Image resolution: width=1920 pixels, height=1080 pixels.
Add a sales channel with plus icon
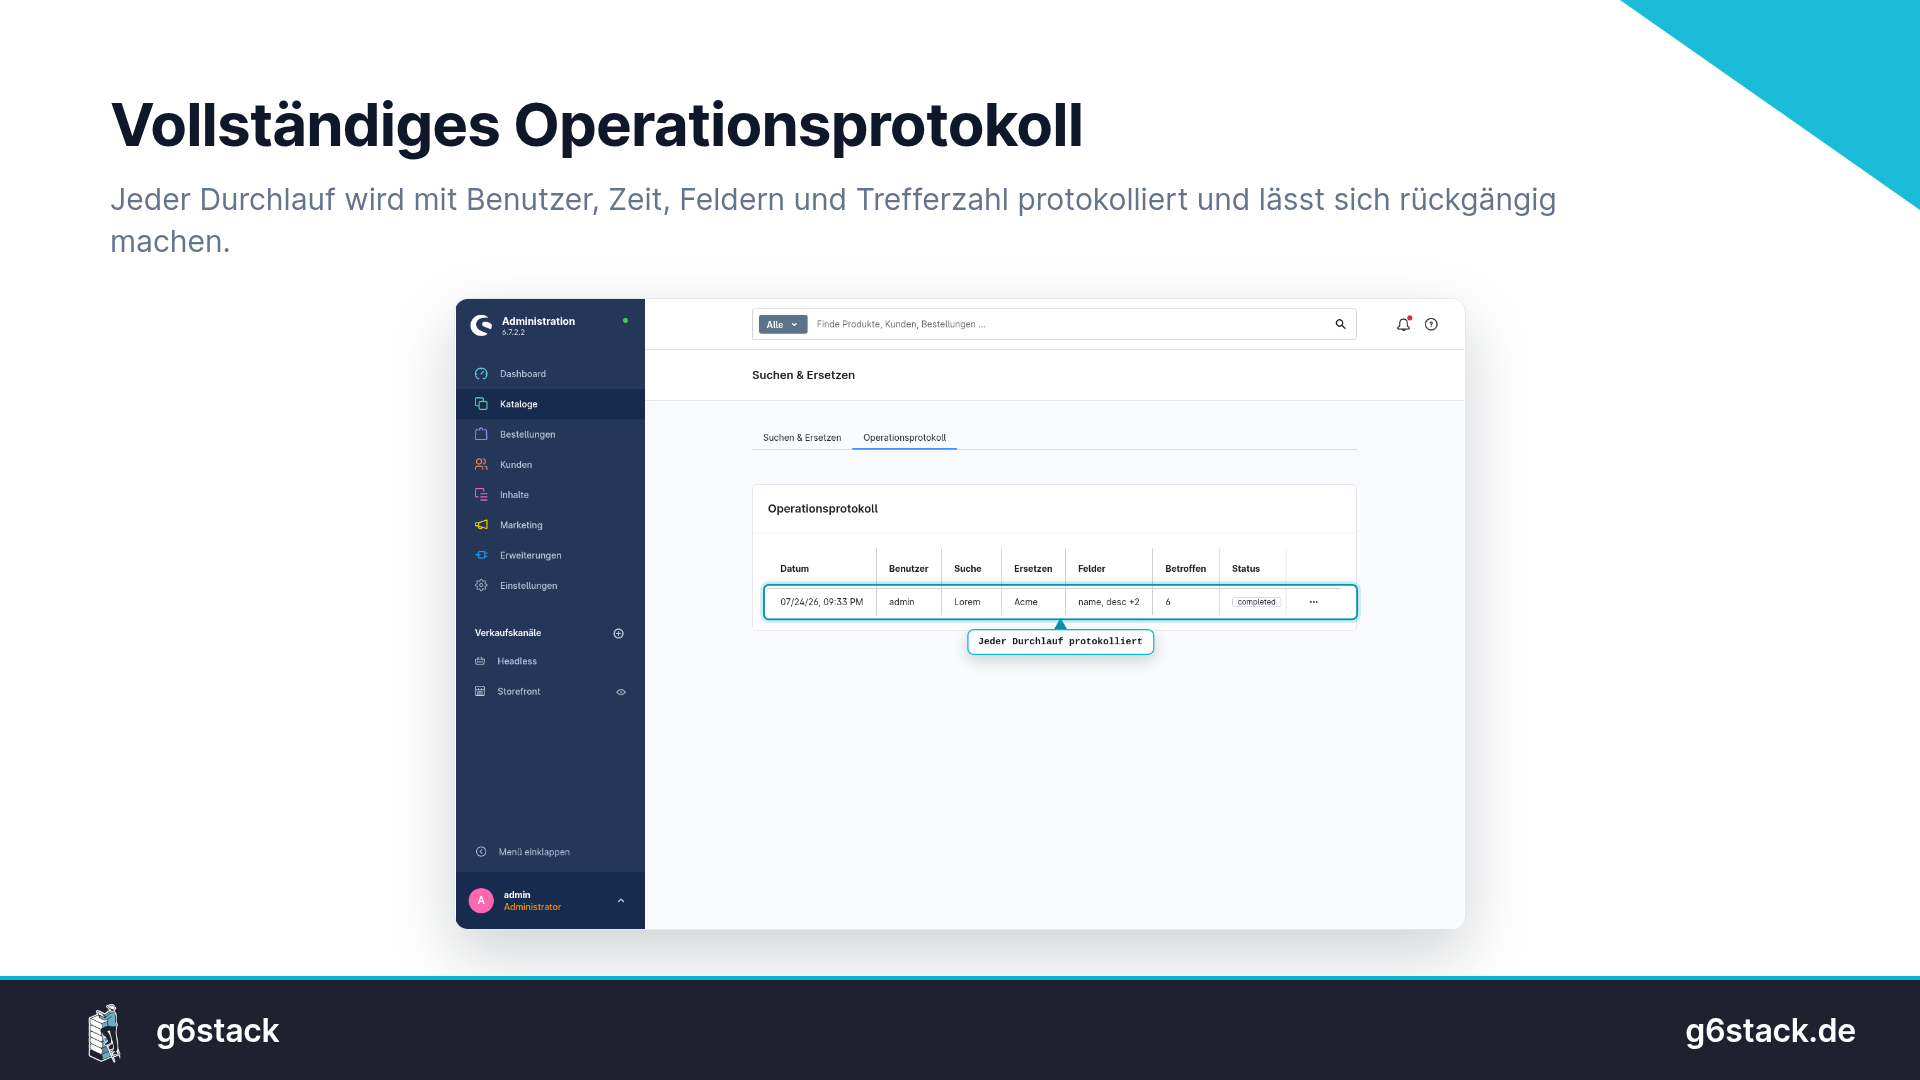(x=618, y=633)
